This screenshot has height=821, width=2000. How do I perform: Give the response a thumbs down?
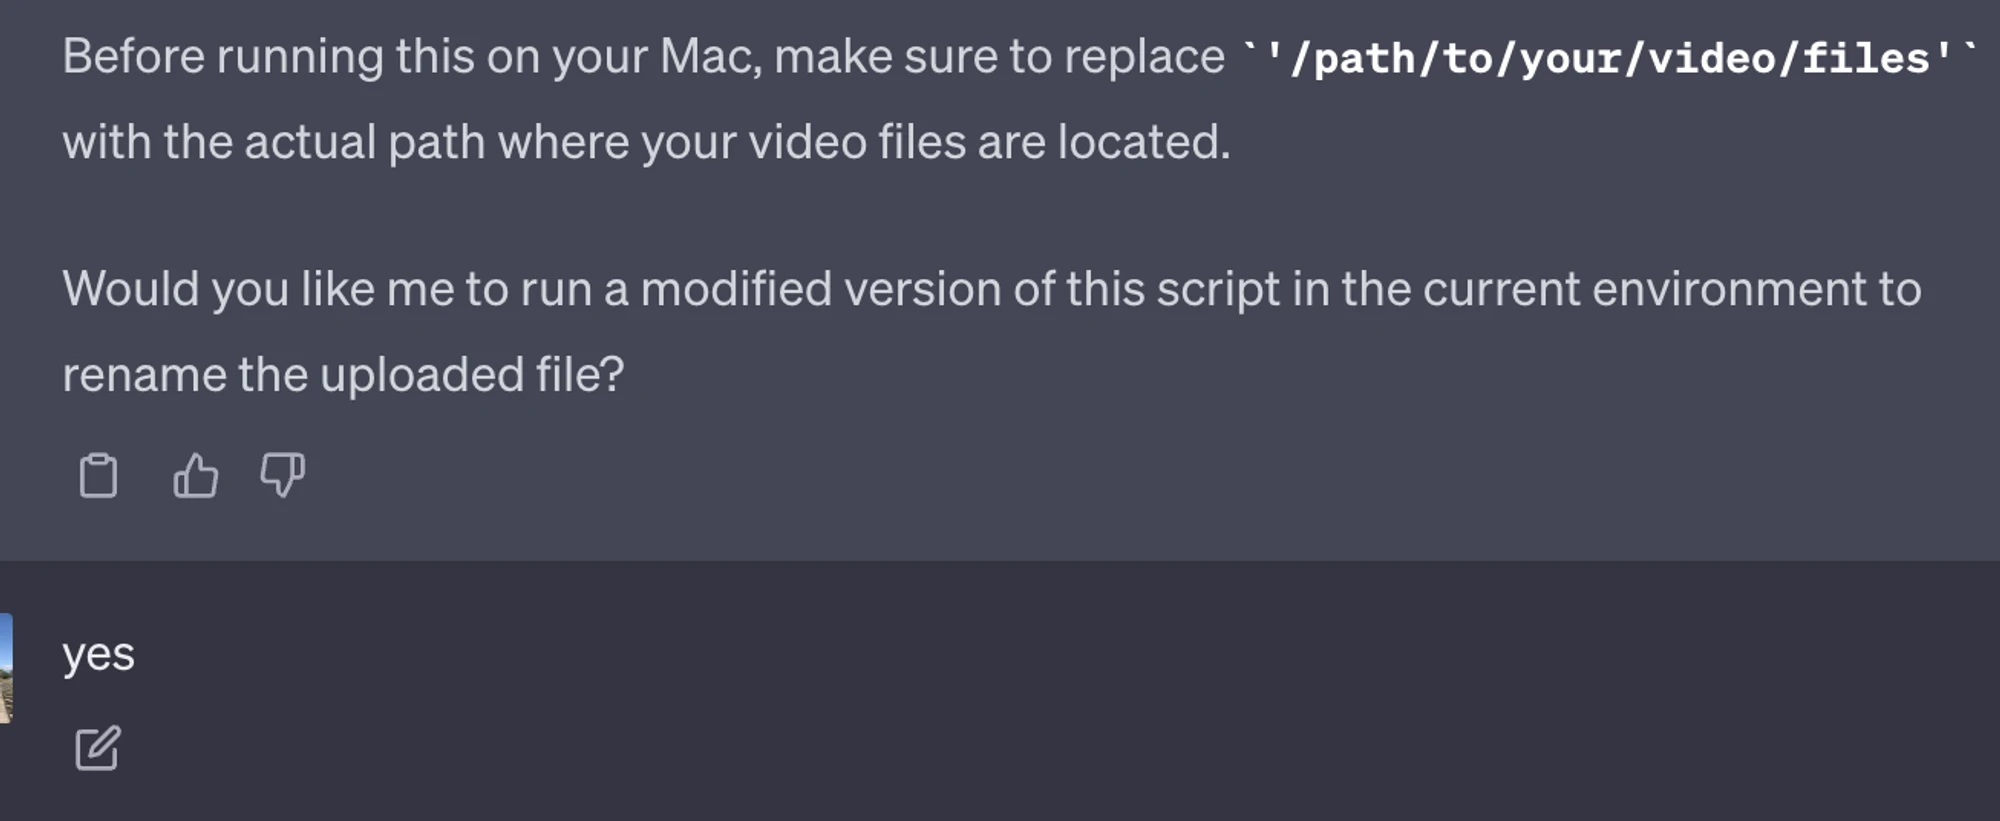coord(282,475)
